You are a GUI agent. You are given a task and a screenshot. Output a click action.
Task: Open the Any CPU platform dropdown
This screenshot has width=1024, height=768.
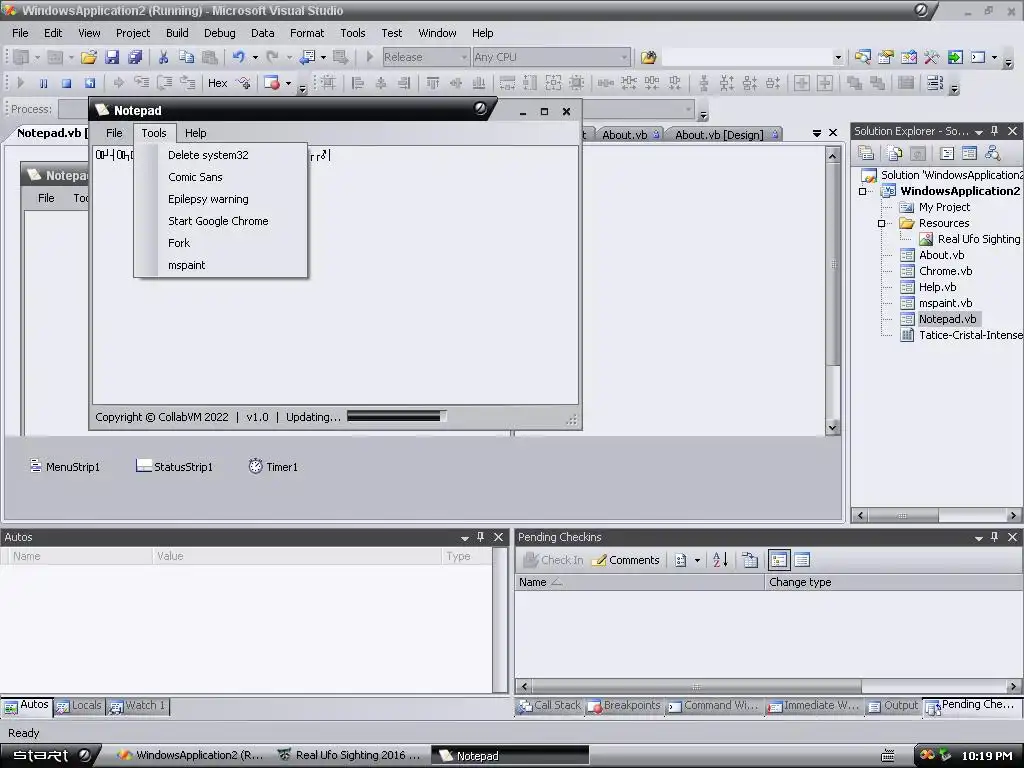coord(624,57)
